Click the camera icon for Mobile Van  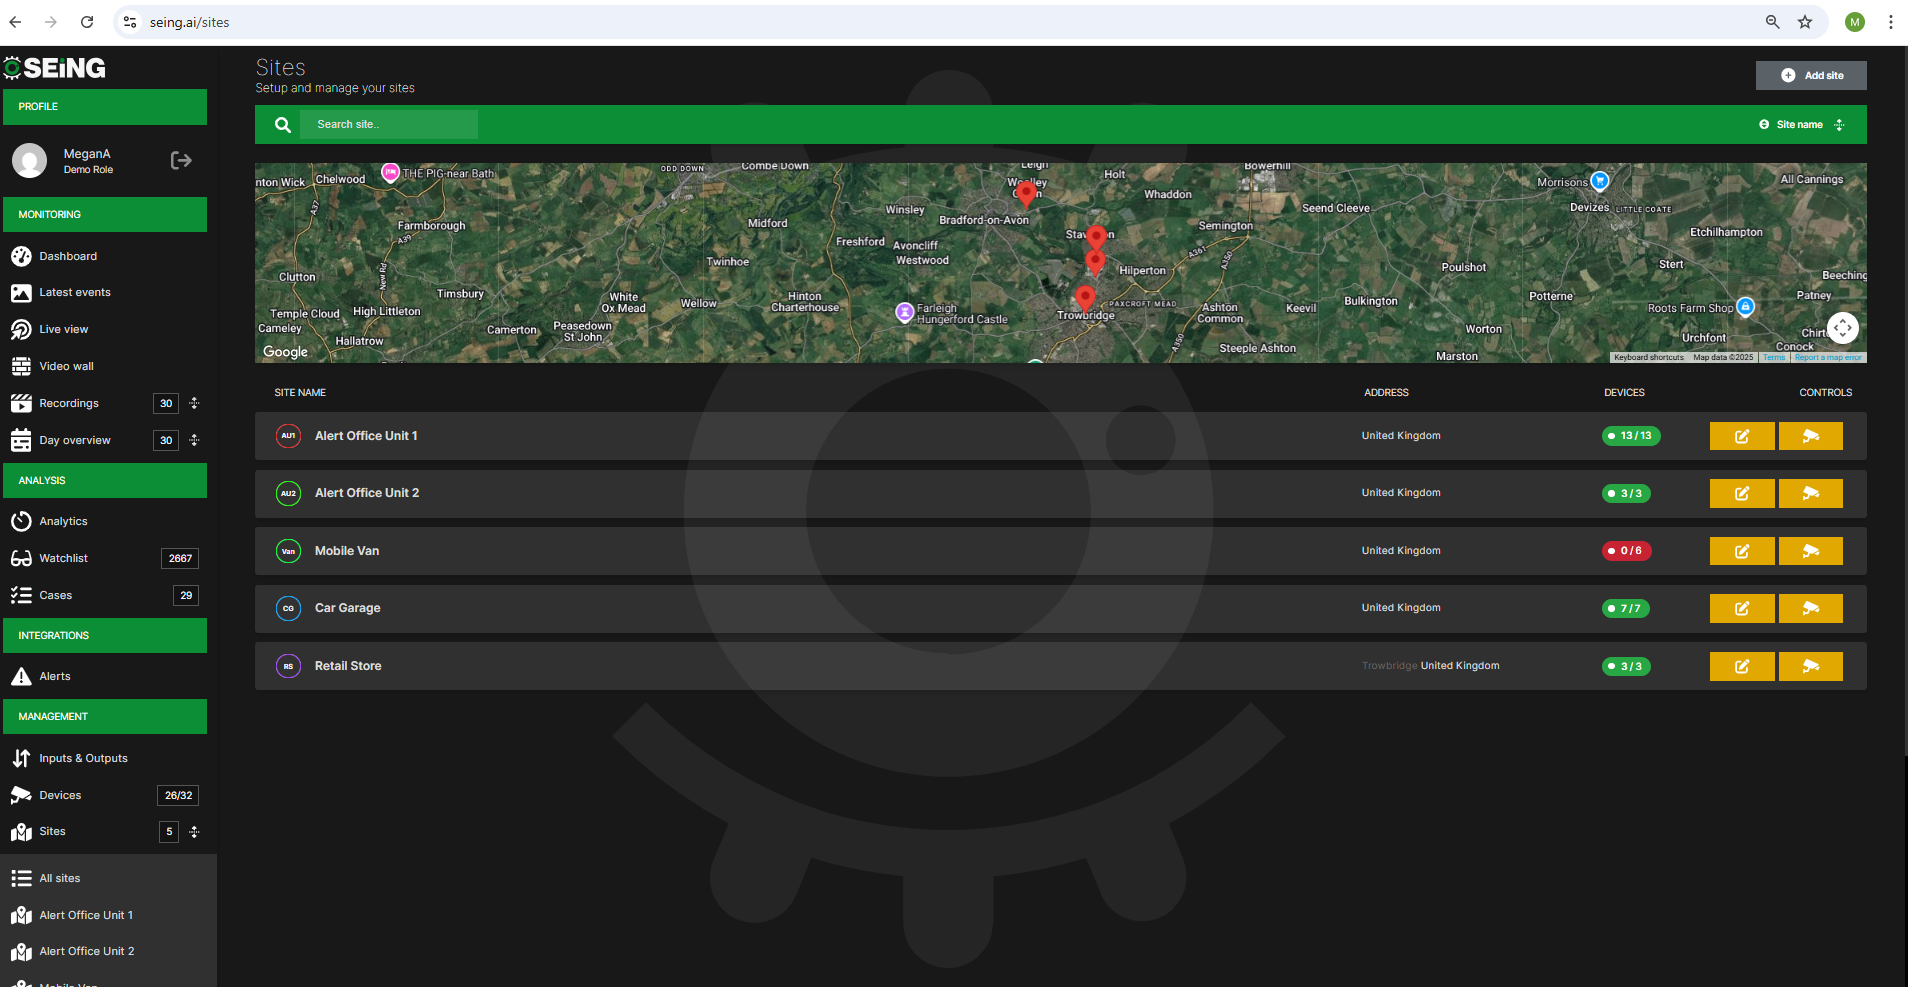[x=1810, y=551]
